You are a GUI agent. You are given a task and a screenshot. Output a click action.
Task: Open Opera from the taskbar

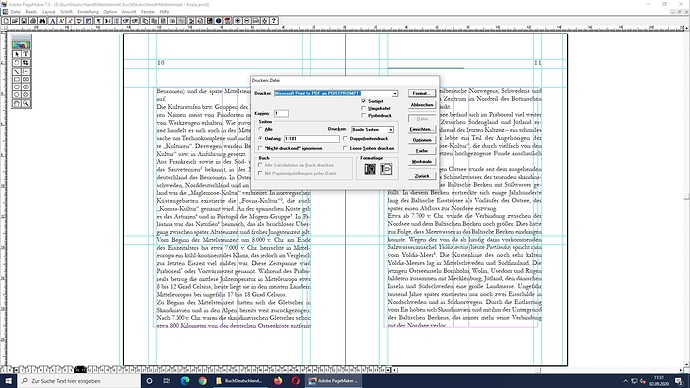(296, 381)
